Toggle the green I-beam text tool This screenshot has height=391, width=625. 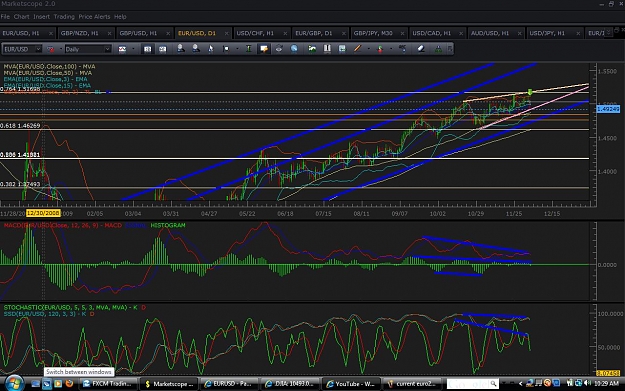pyautogui.click(x=248, y=49)
